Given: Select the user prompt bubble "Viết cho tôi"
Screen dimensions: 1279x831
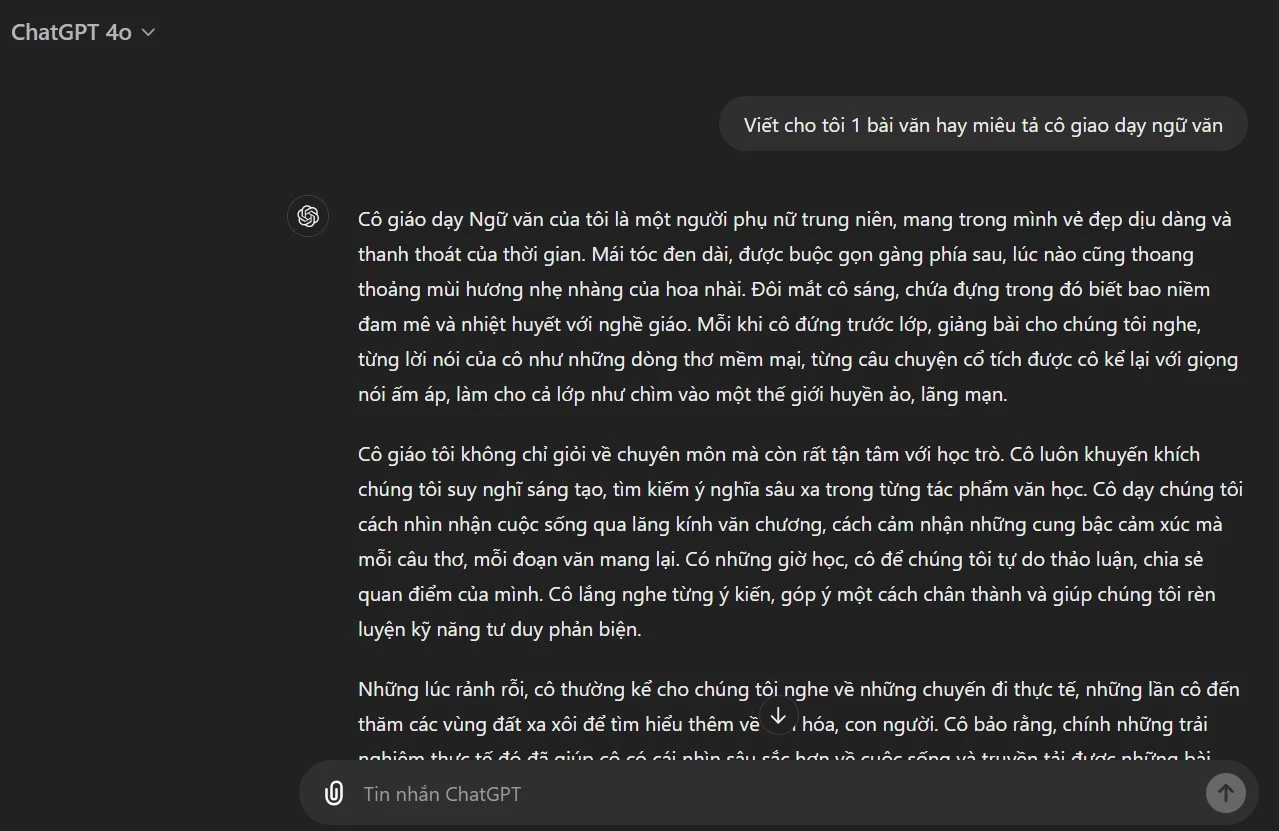Looking at the screenshot, I should coord(982,125).
